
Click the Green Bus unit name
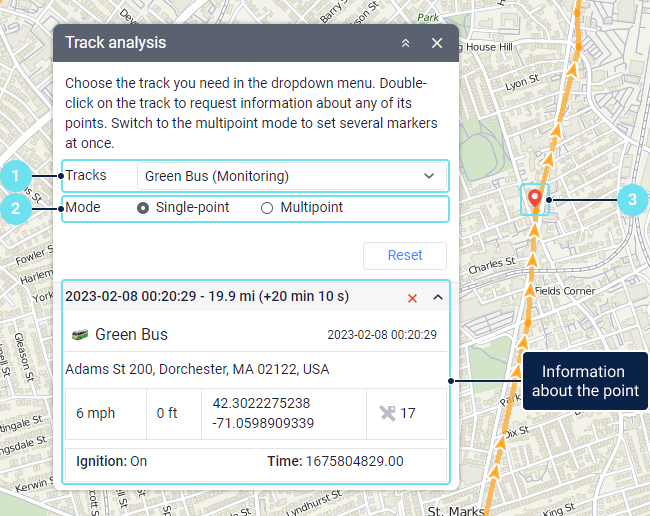[x=131, y=335]
